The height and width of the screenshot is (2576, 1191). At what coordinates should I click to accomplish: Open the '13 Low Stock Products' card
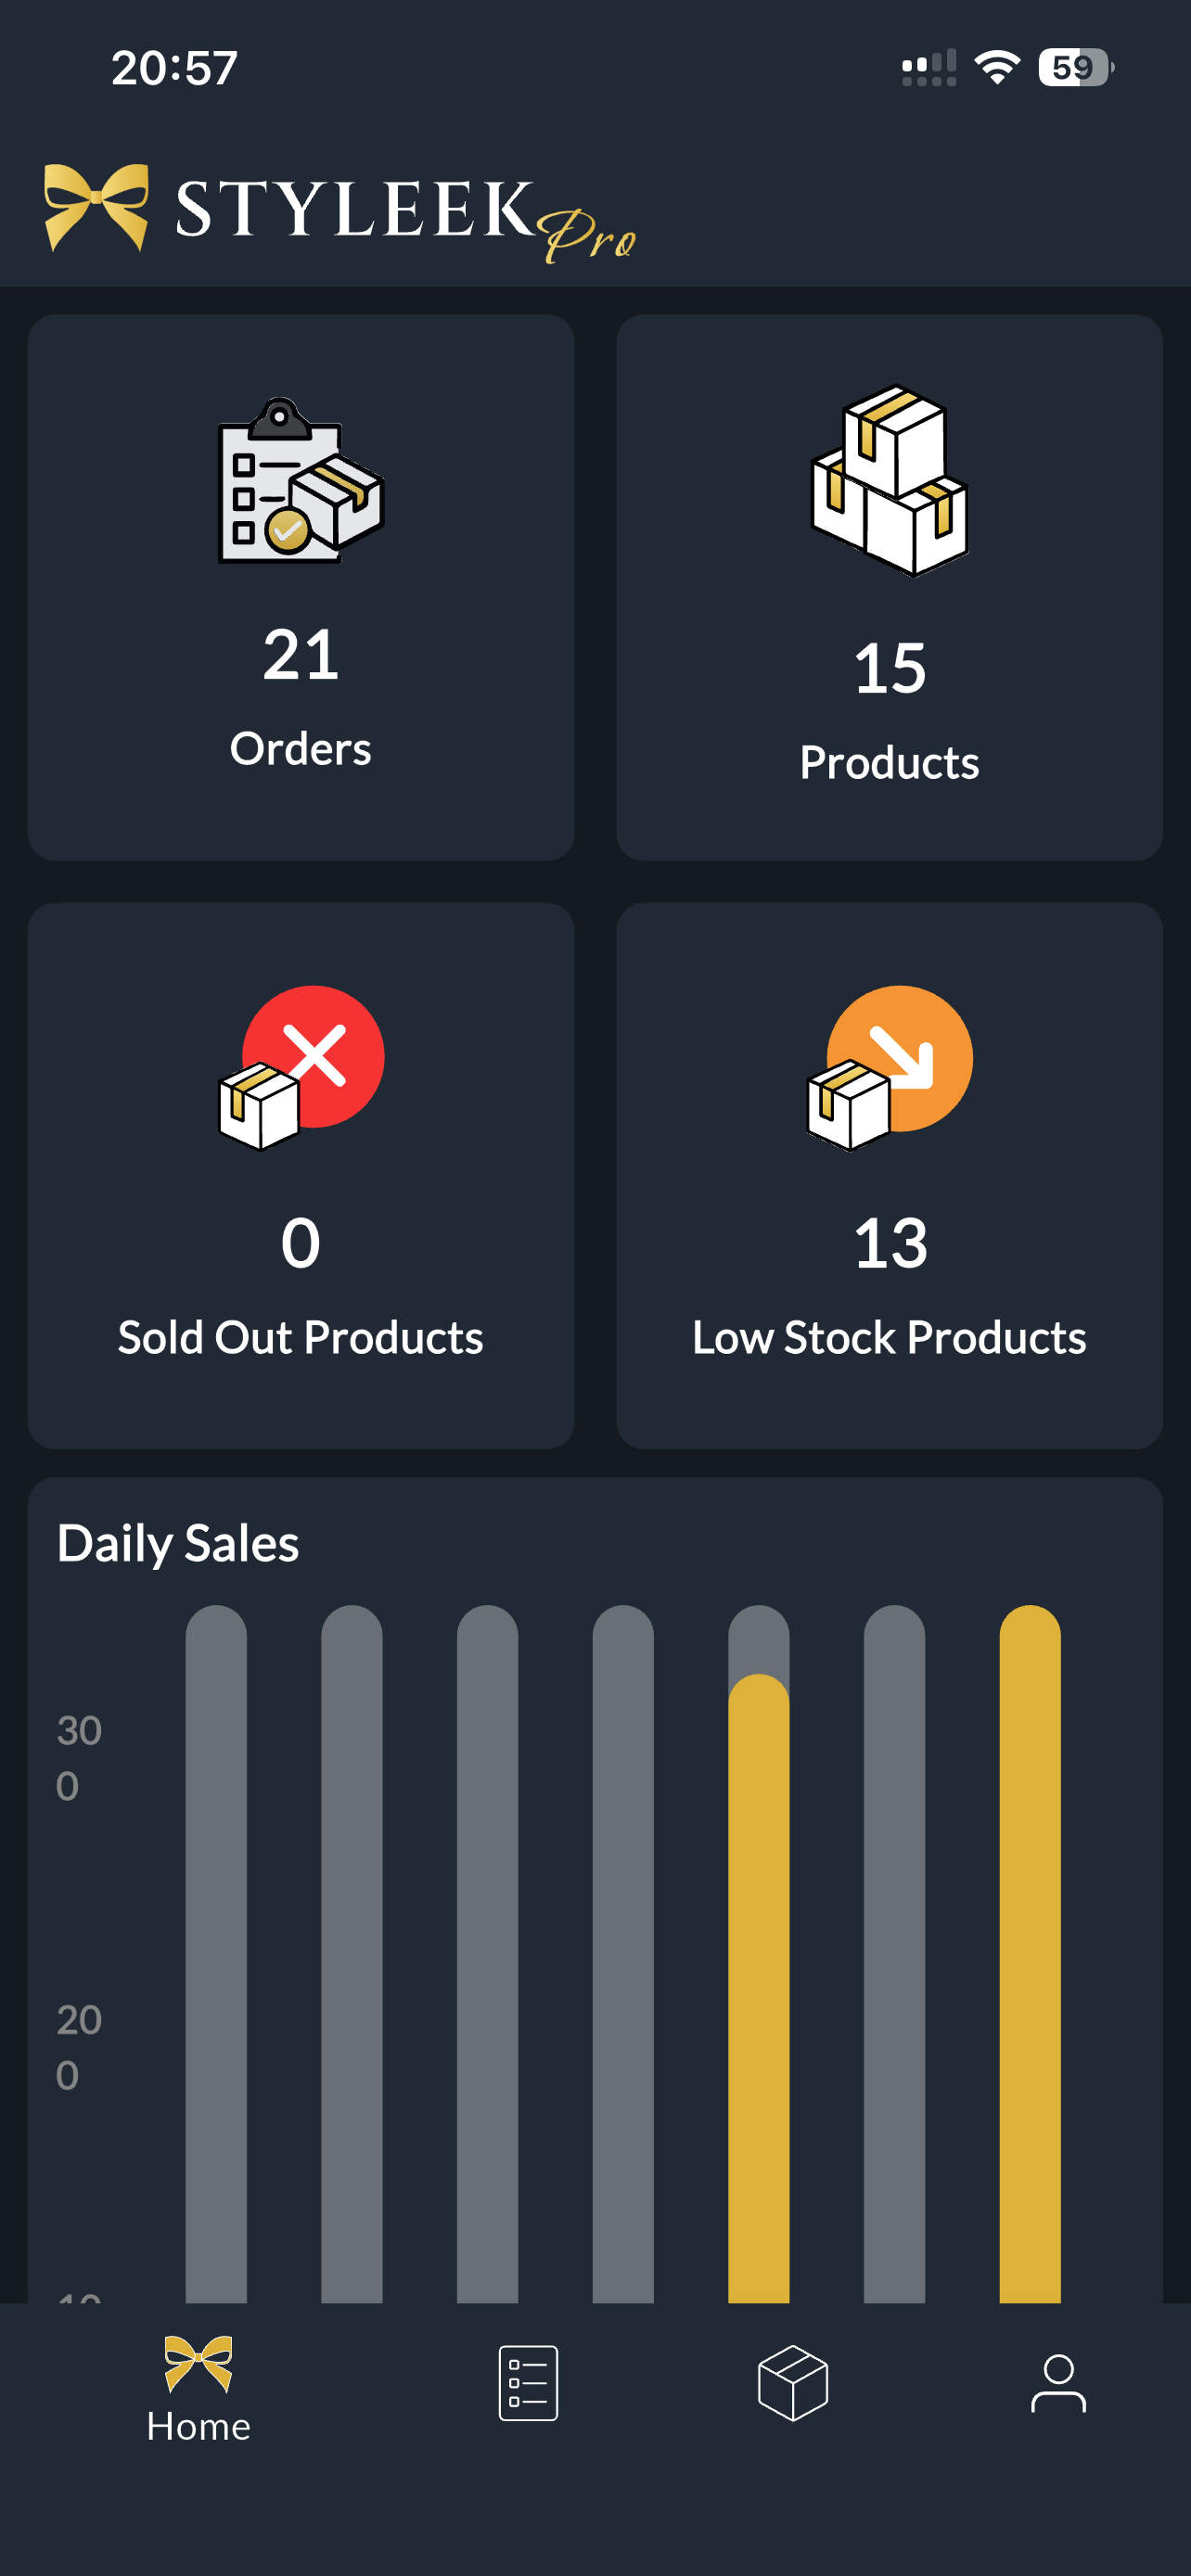pyautogui.click(x=889, y=1176)
